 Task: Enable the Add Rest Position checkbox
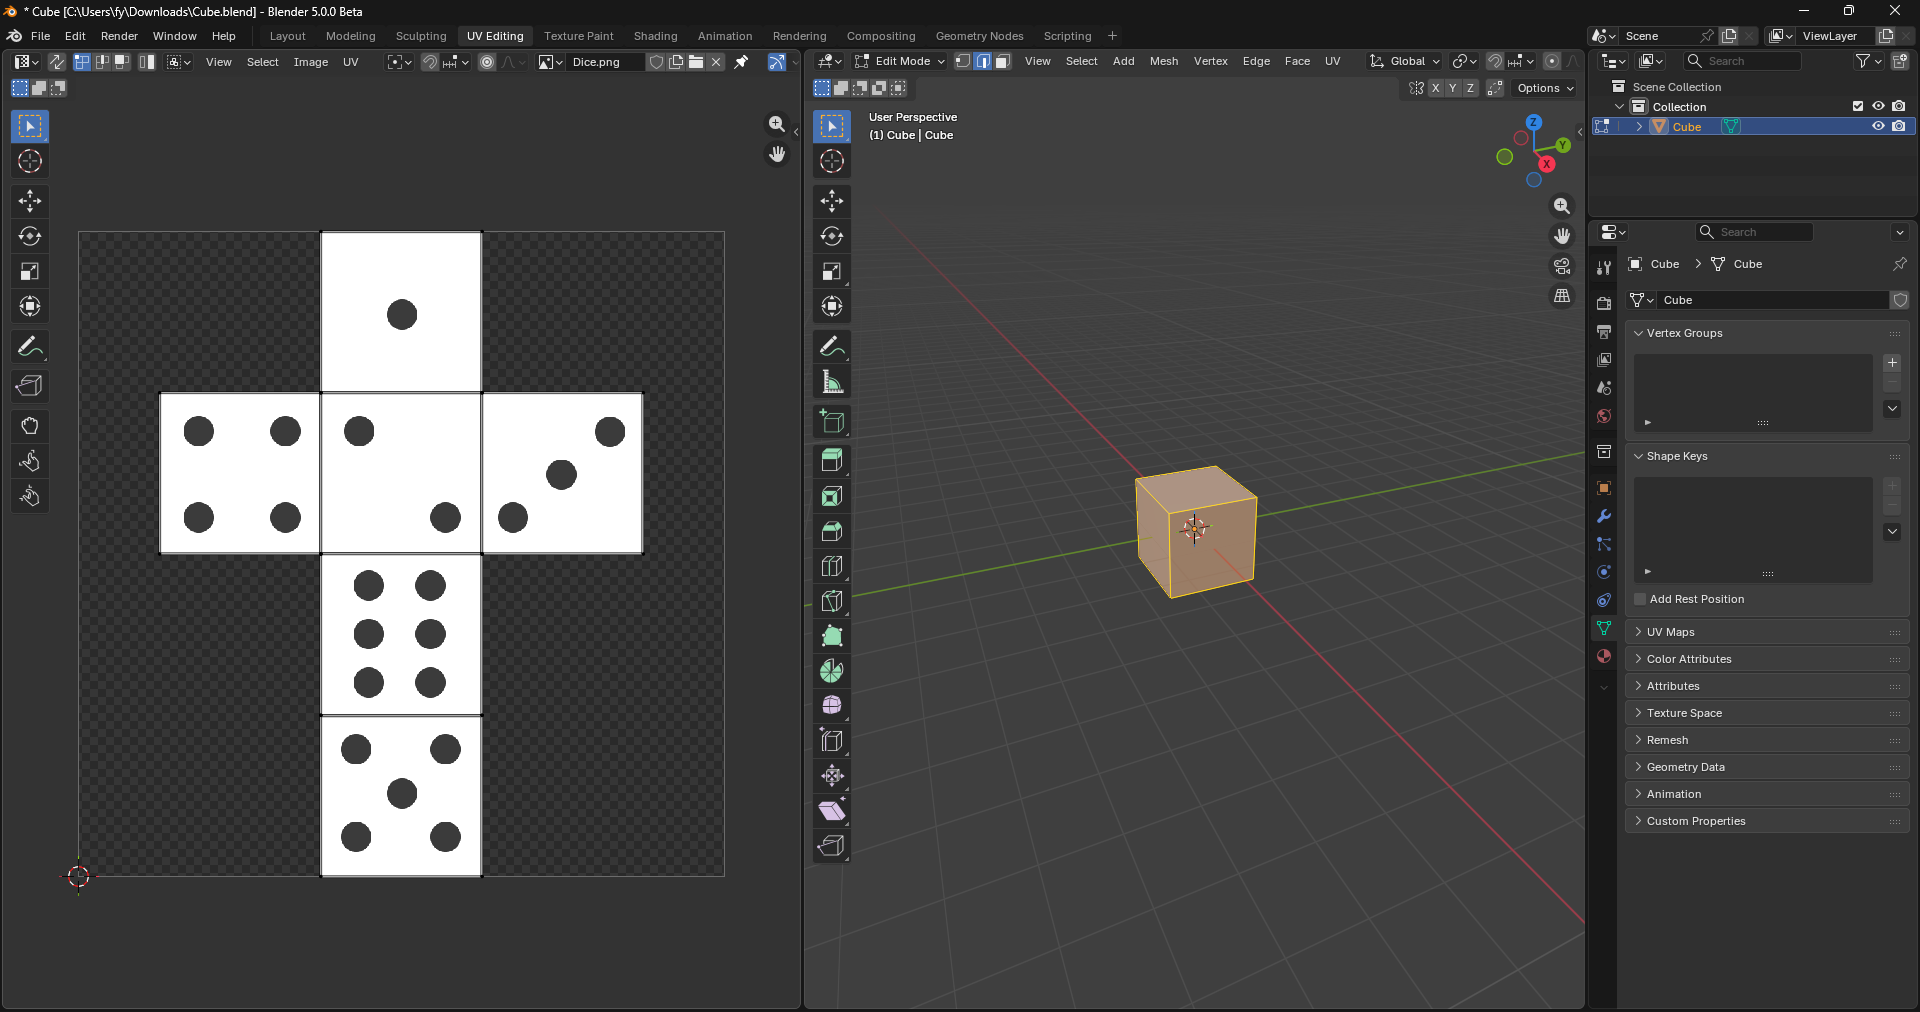point(1640,599)
